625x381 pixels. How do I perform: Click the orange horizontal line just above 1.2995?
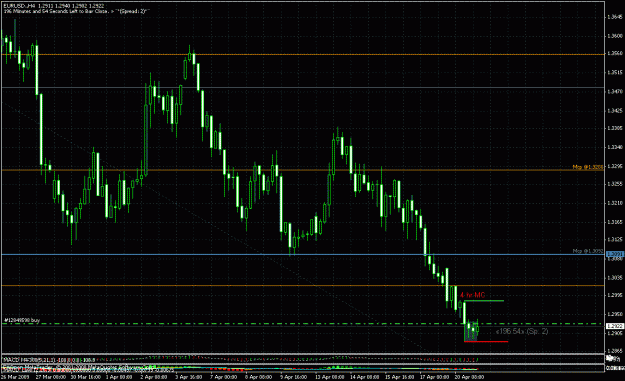[303, 285]
